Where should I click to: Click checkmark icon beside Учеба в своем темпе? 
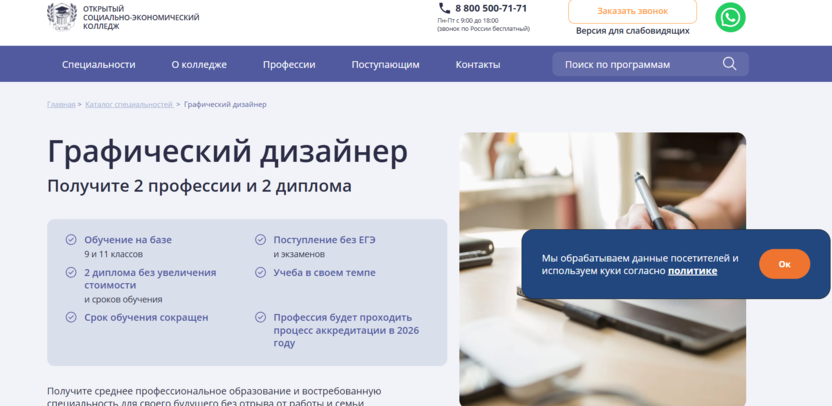[260, 273]
